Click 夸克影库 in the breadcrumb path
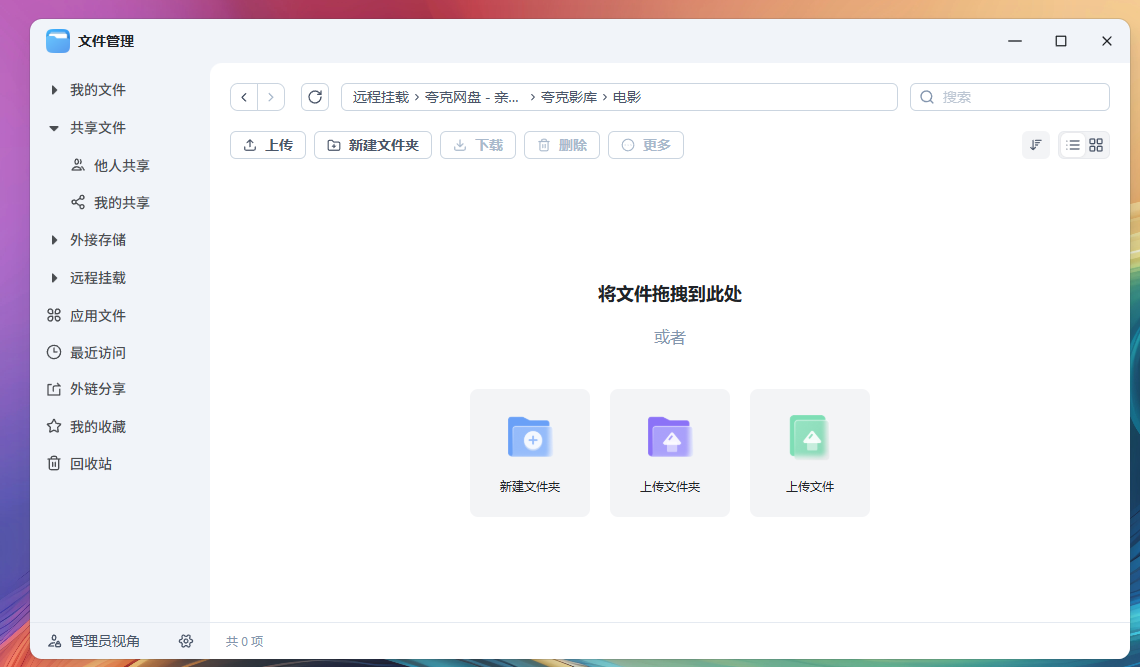1140x667 pixels. click(x=569, y=97)
